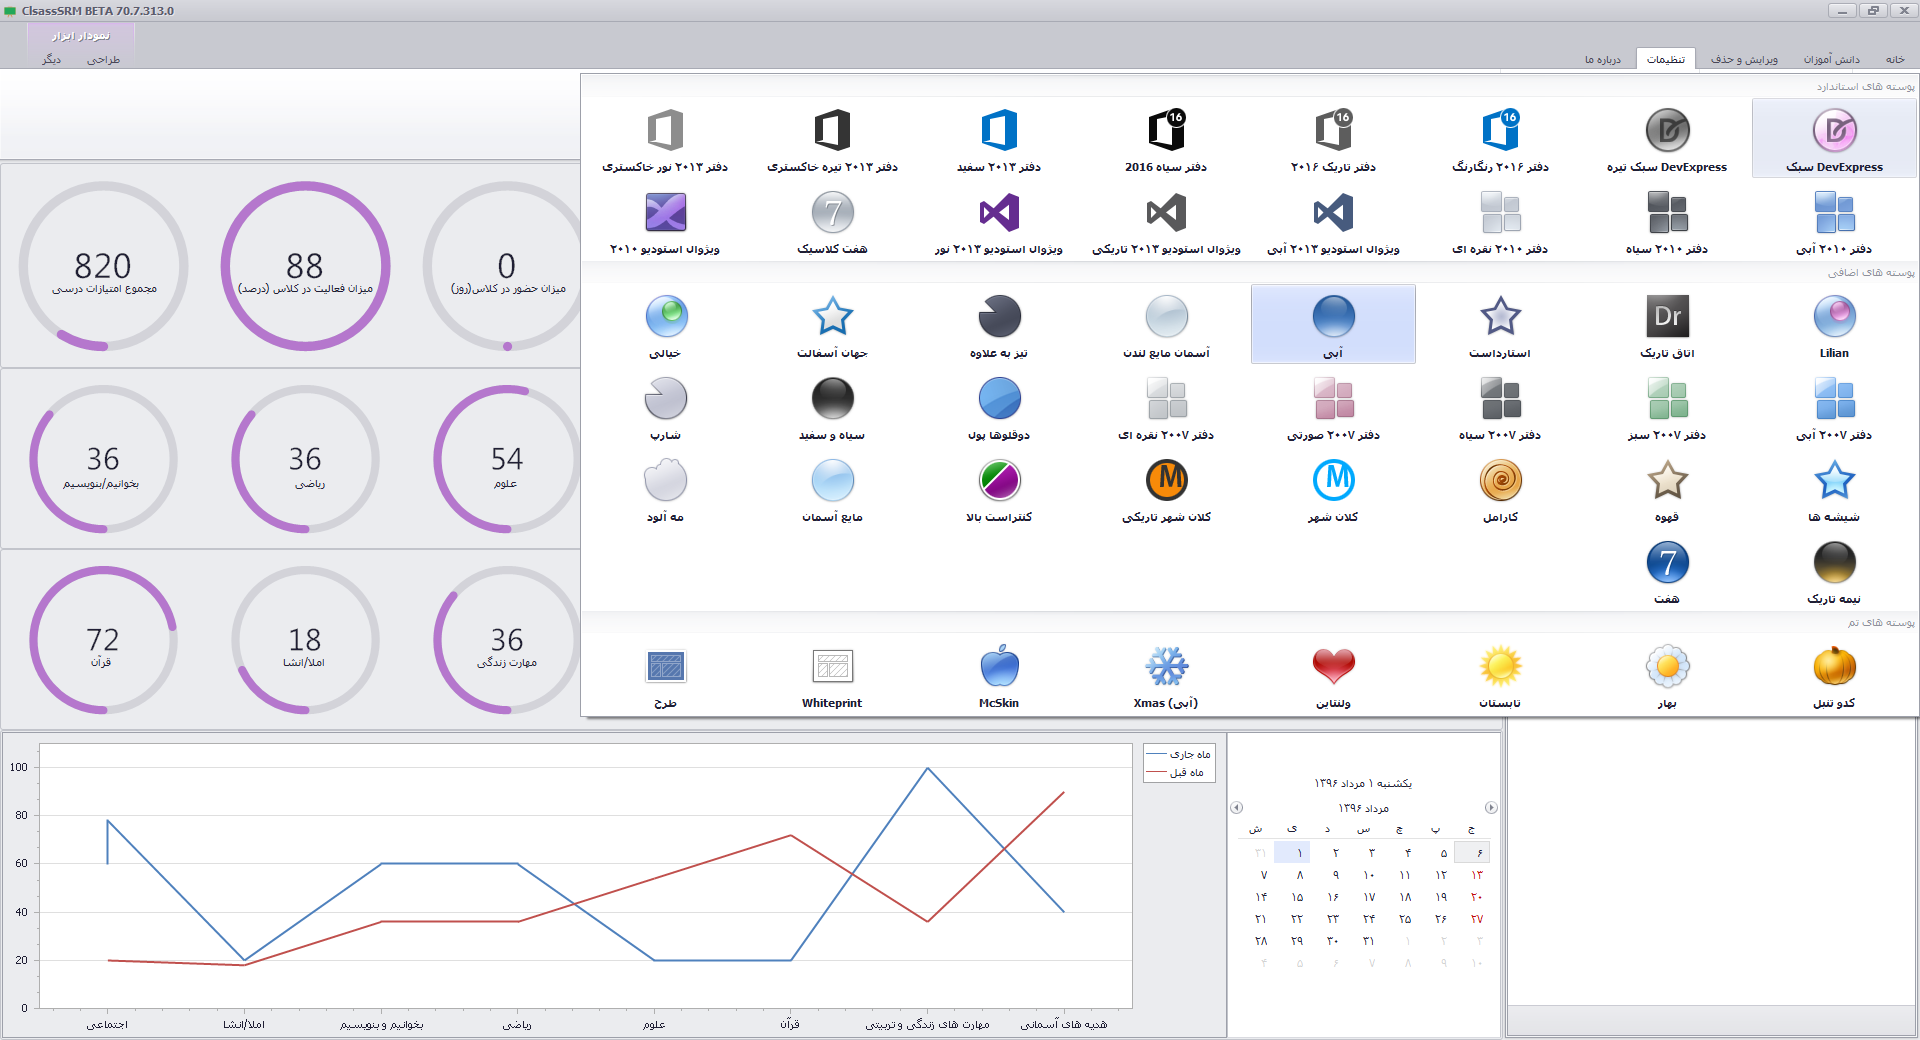1920x1040 pixels.
Task: Apply the Office 2007 Silver skin
Action: [1166, 407]
